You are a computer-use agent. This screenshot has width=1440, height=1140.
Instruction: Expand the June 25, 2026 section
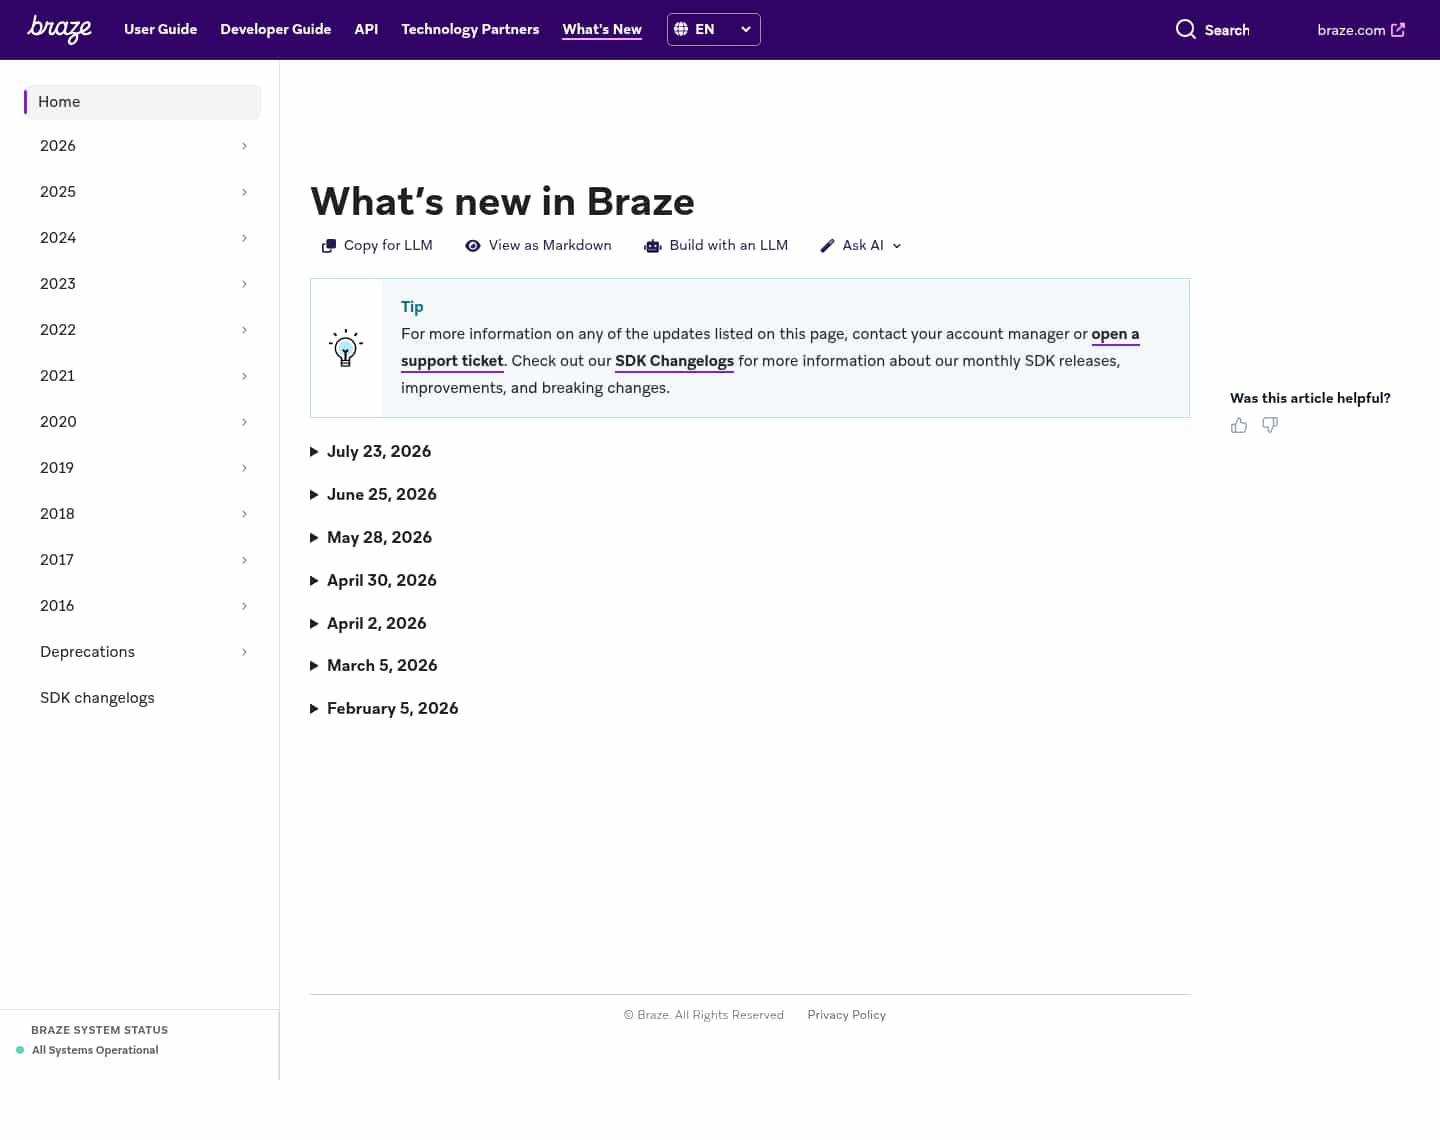373,494
